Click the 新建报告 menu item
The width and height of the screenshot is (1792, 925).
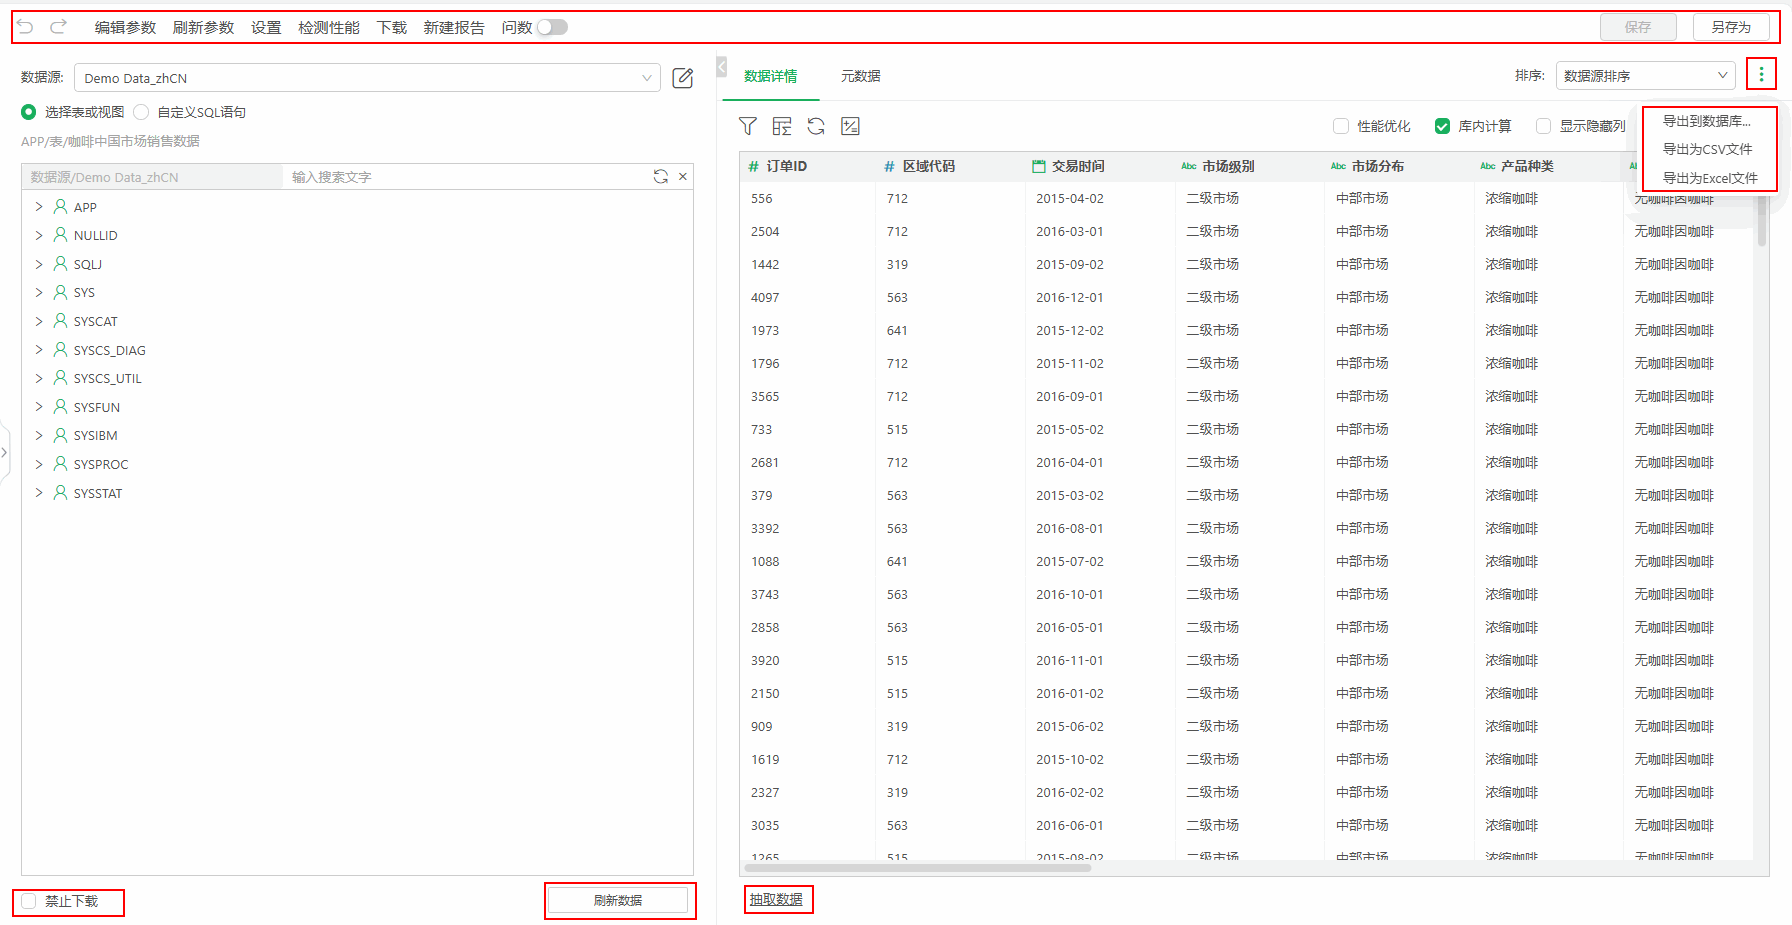pyautogui.click(x=454, y=27)
